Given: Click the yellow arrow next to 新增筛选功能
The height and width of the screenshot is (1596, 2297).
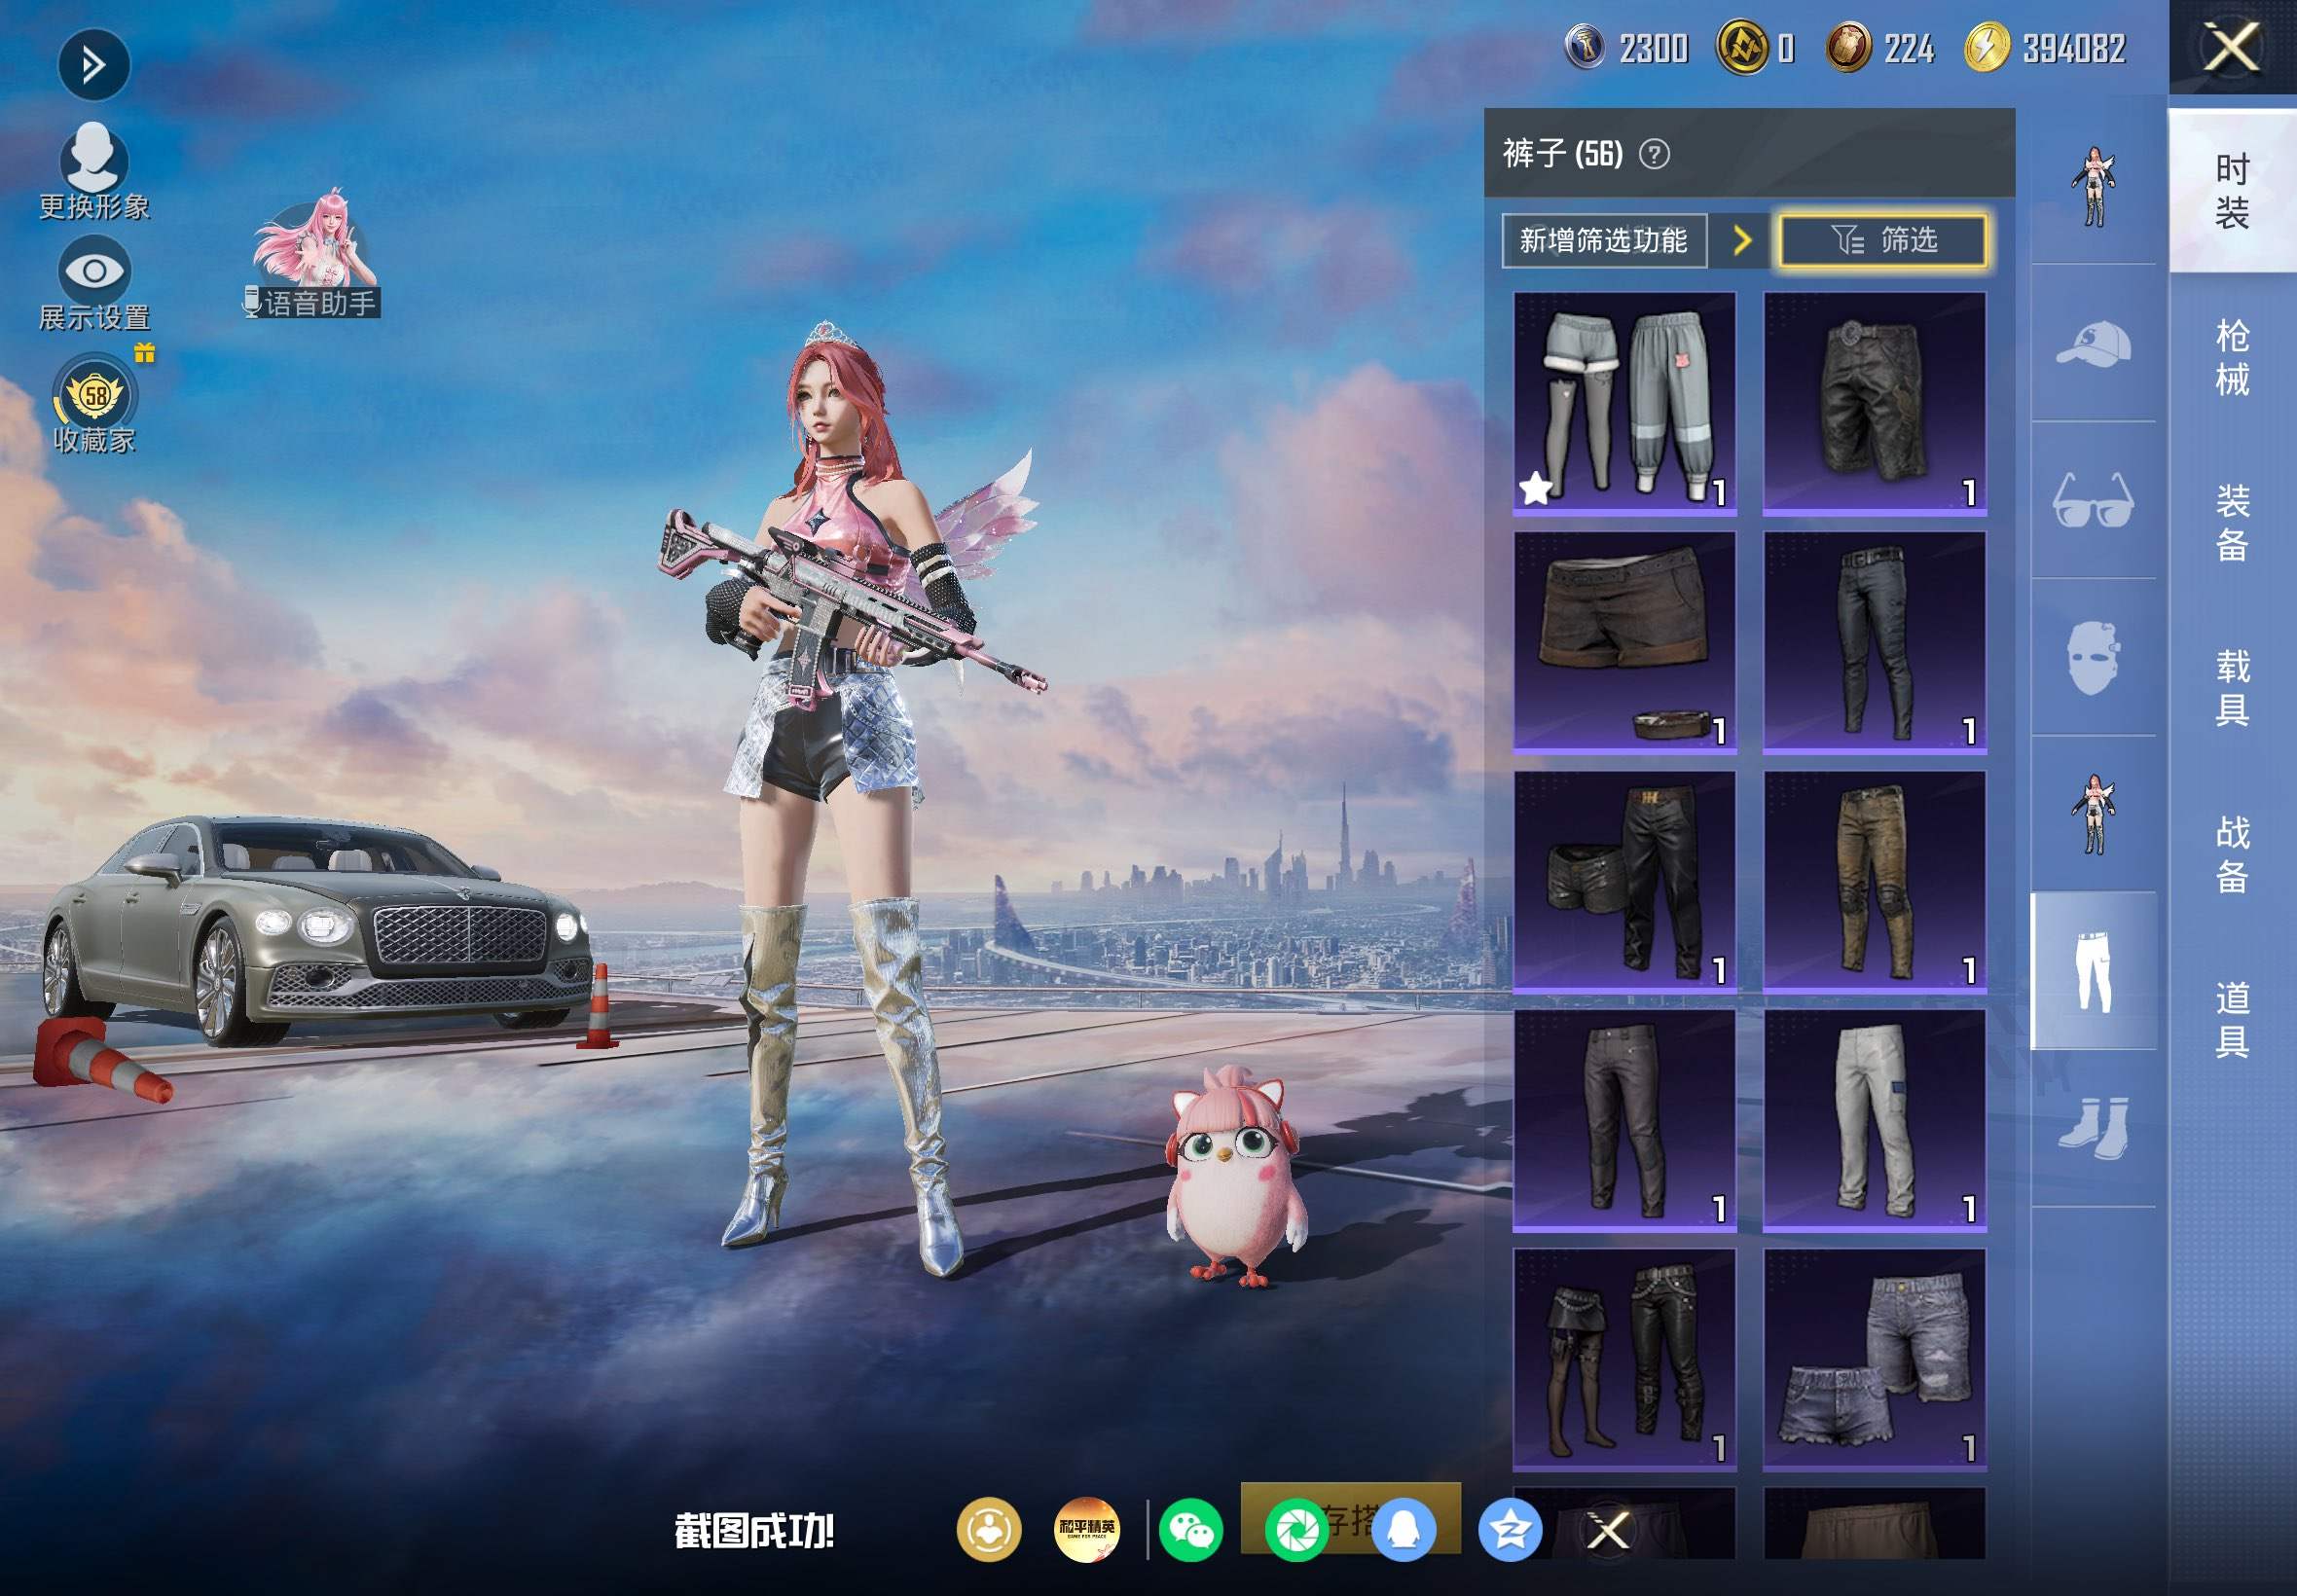Looking at the screenshot, I should 1742,240.
